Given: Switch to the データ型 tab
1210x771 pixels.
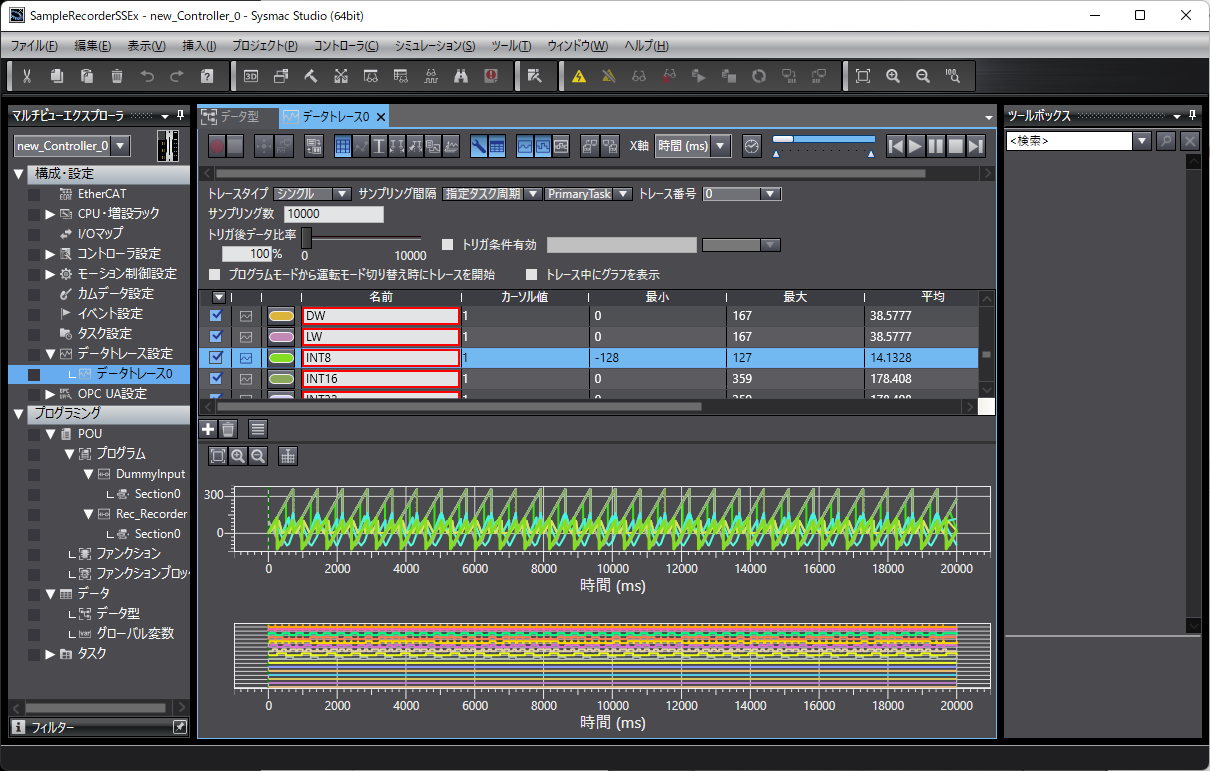Looking at the screenshot, I should (238, 116).
